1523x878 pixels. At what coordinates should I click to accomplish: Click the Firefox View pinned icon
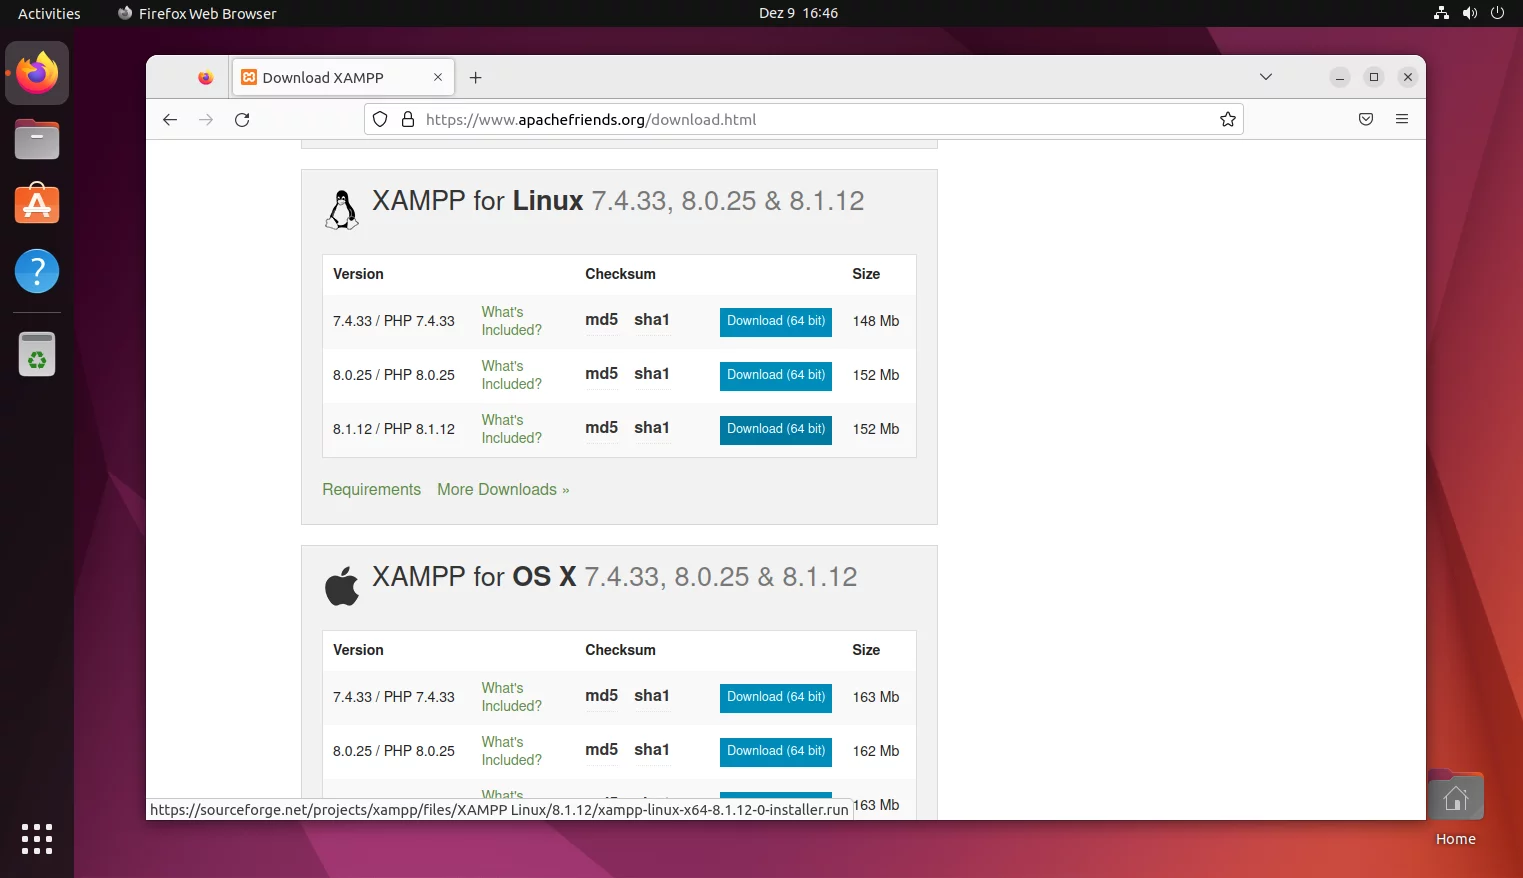coord(205,78)
